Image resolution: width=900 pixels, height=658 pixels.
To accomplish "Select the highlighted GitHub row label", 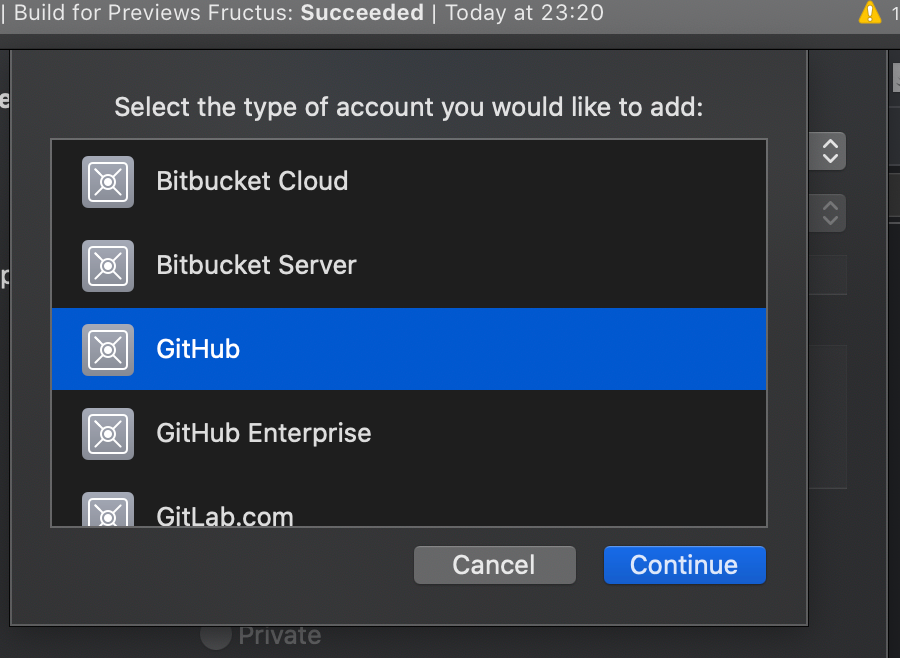I will (x=198, y=349).
